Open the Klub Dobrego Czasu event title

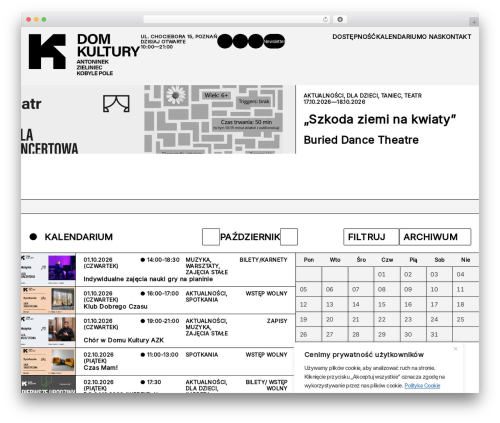coord(115,306)
